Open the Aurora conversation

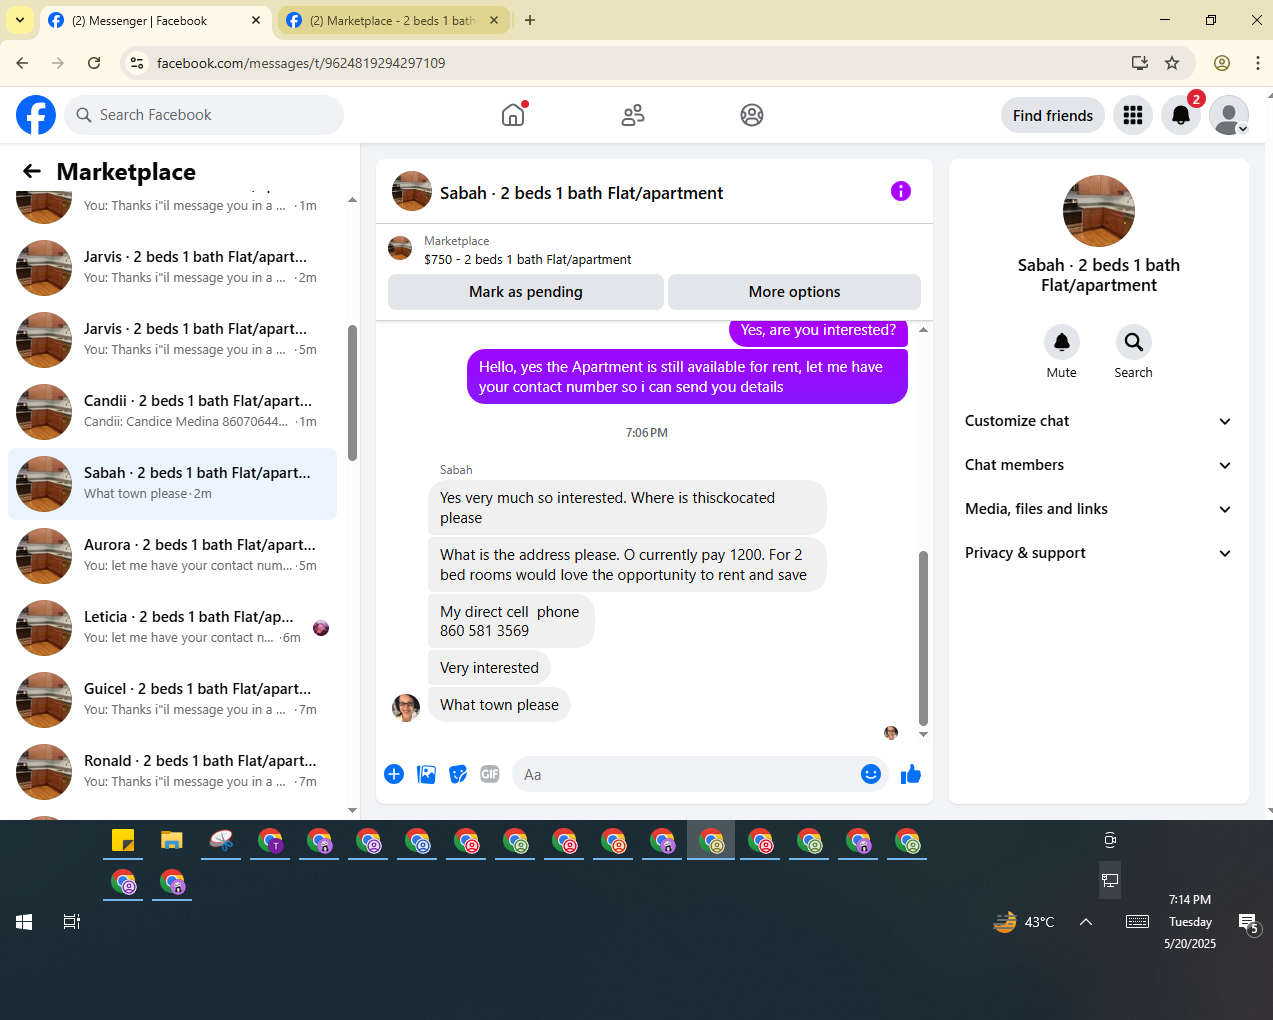[172, 555]
